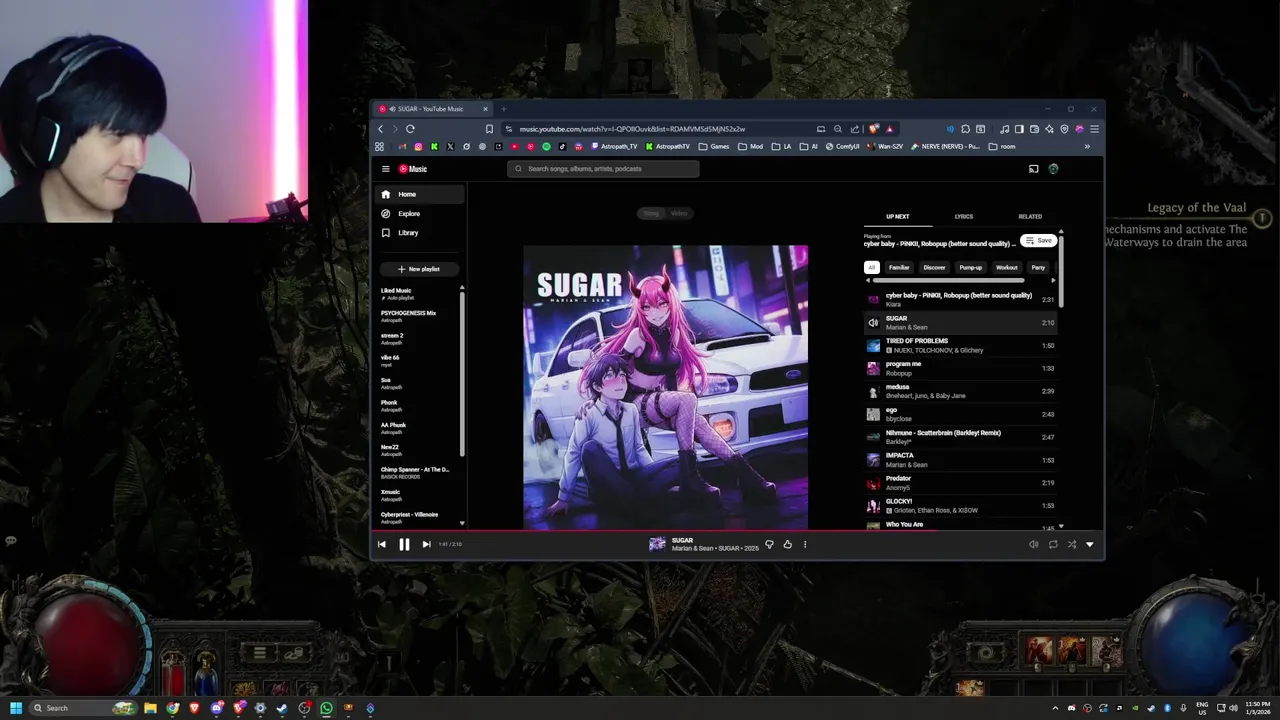Toggle the repeat mode

[1053, 544]
